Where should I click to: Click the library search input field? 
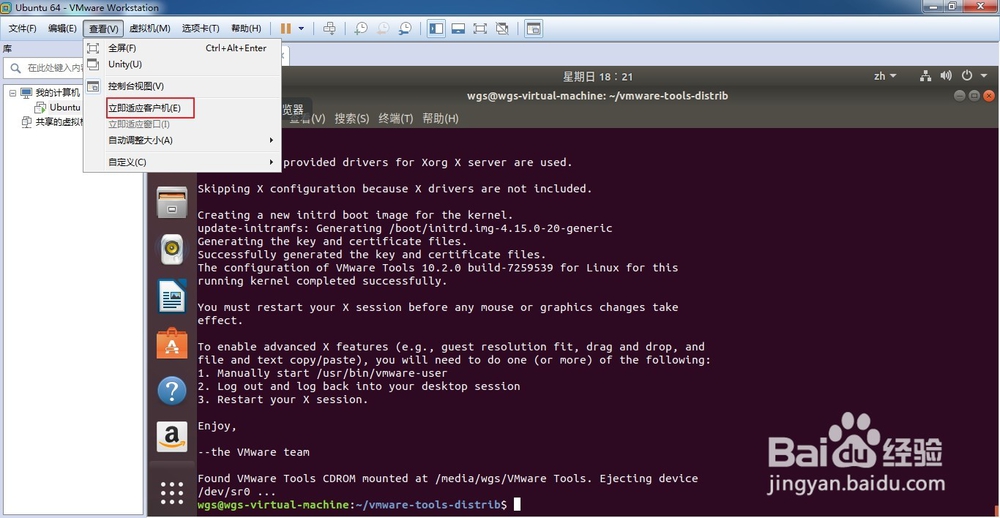click(45, 68)
